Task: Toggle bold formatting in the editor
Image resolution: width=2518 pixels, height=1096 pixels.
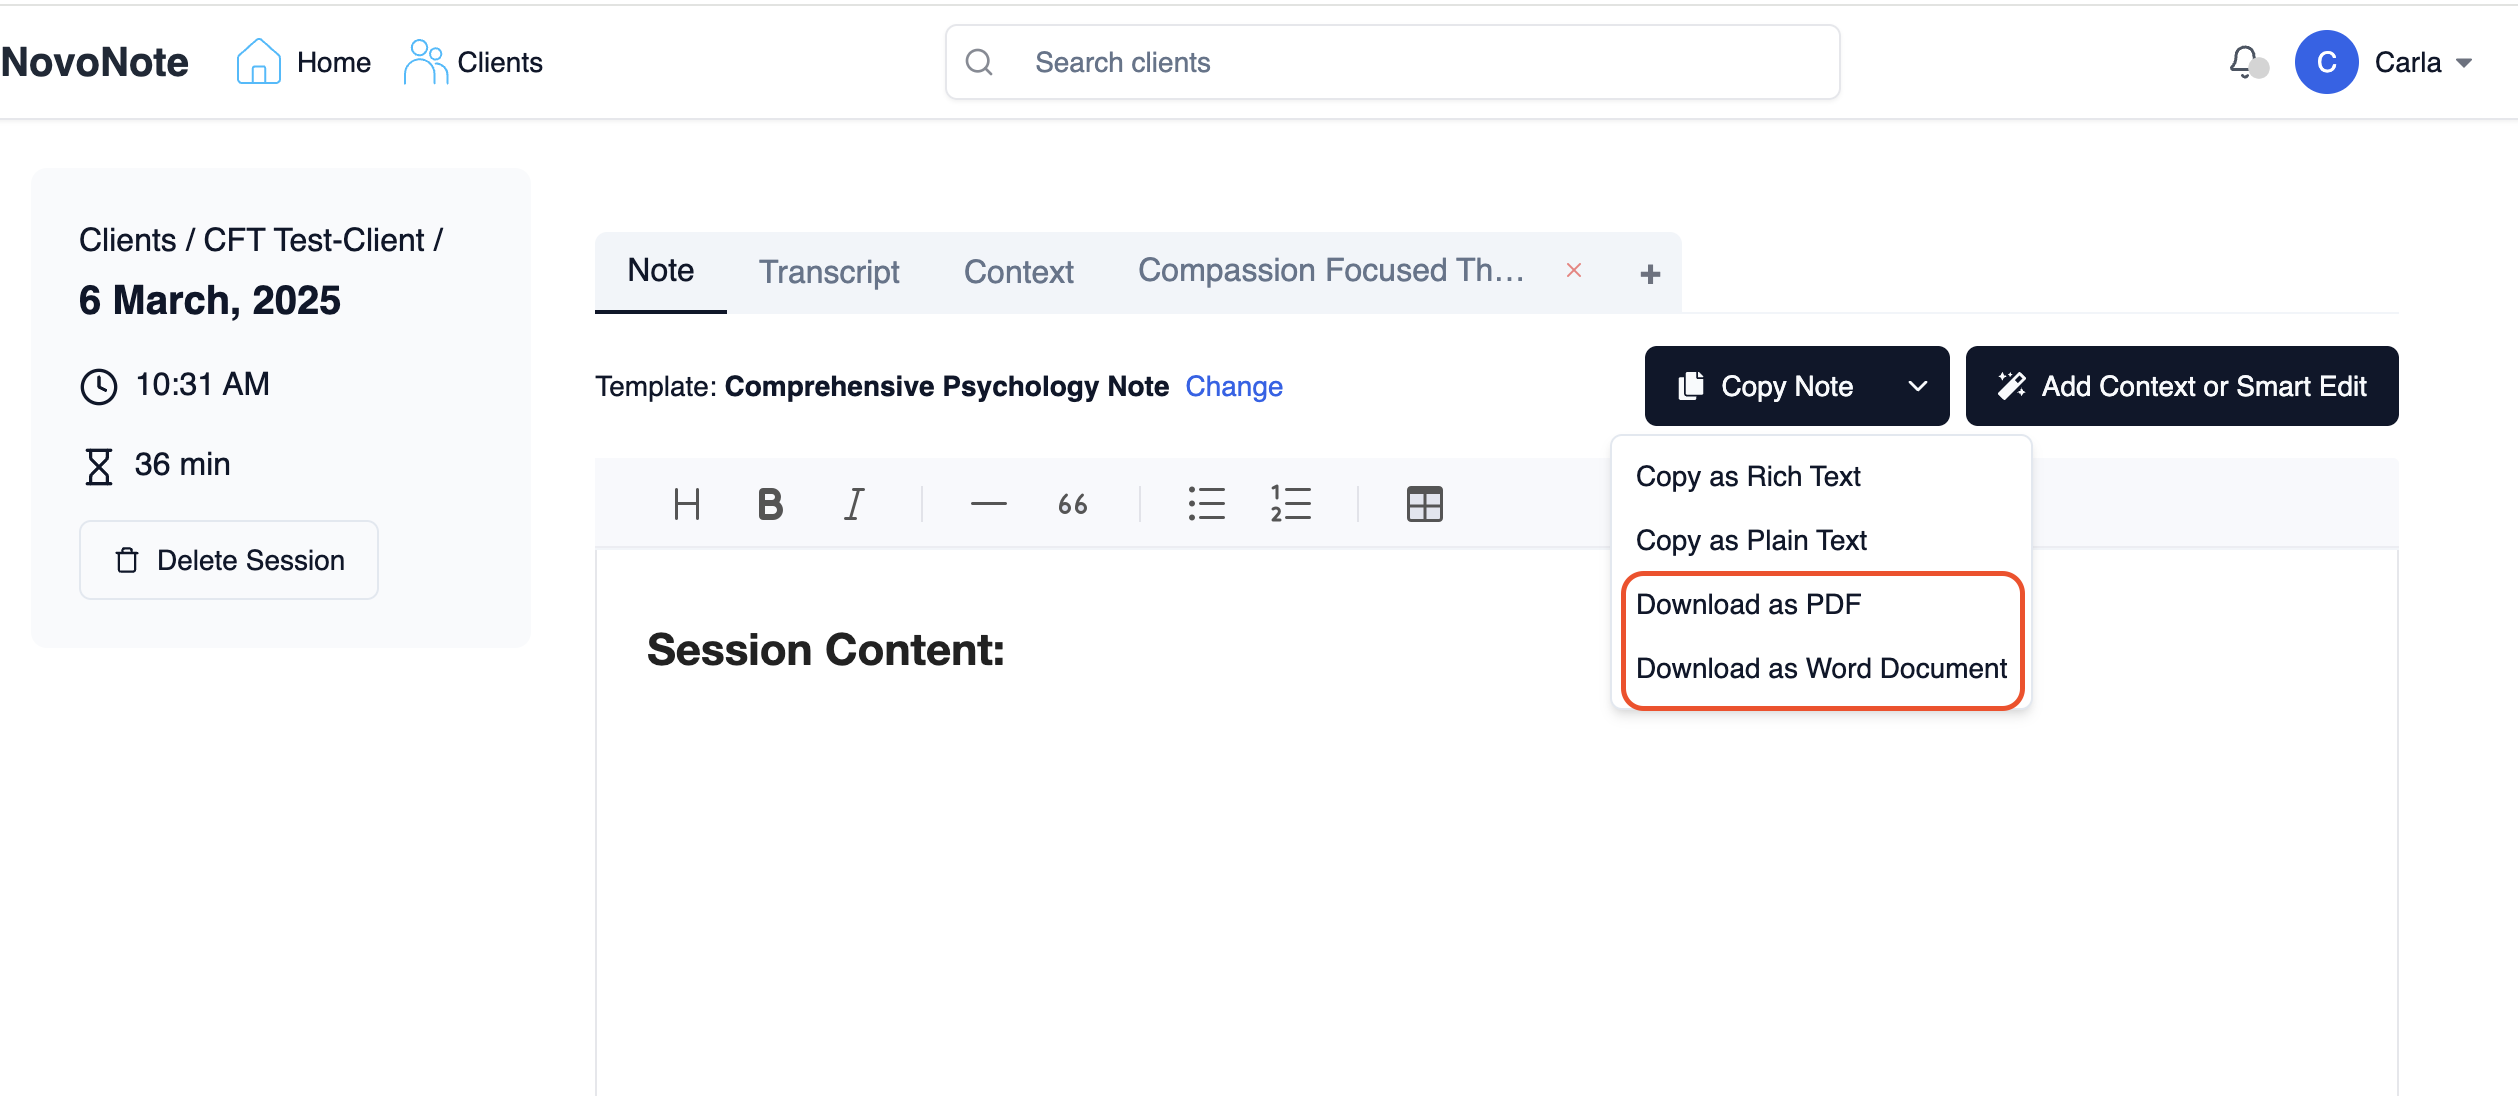Action: [x=768, y=504]
